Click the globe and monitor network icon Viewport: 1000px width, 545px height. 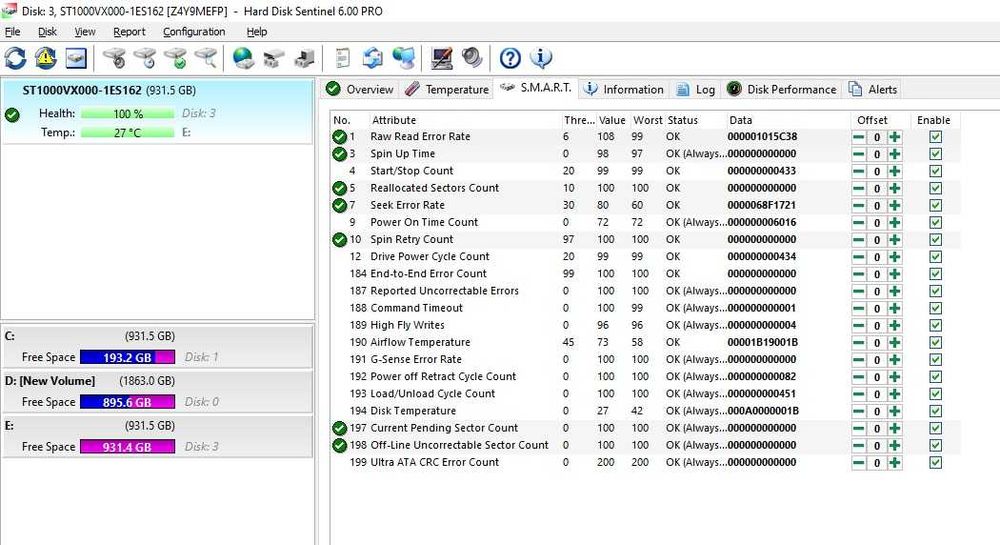pos(403,58)
